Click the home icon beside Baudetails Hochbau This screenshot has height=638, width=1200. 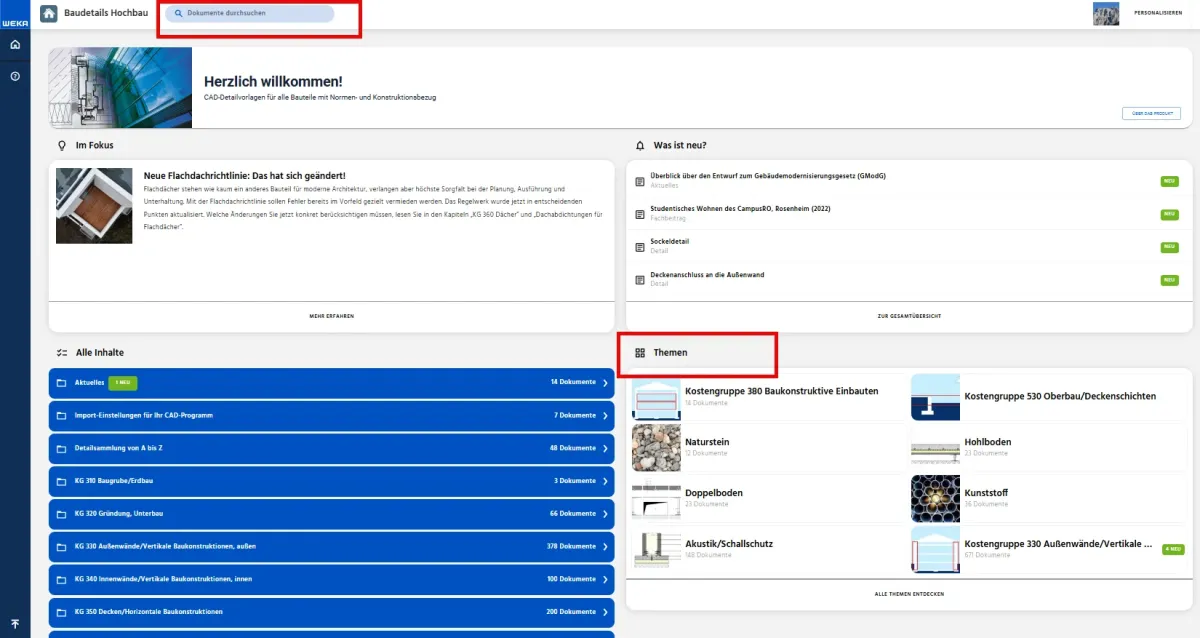(x=48, y=14)
